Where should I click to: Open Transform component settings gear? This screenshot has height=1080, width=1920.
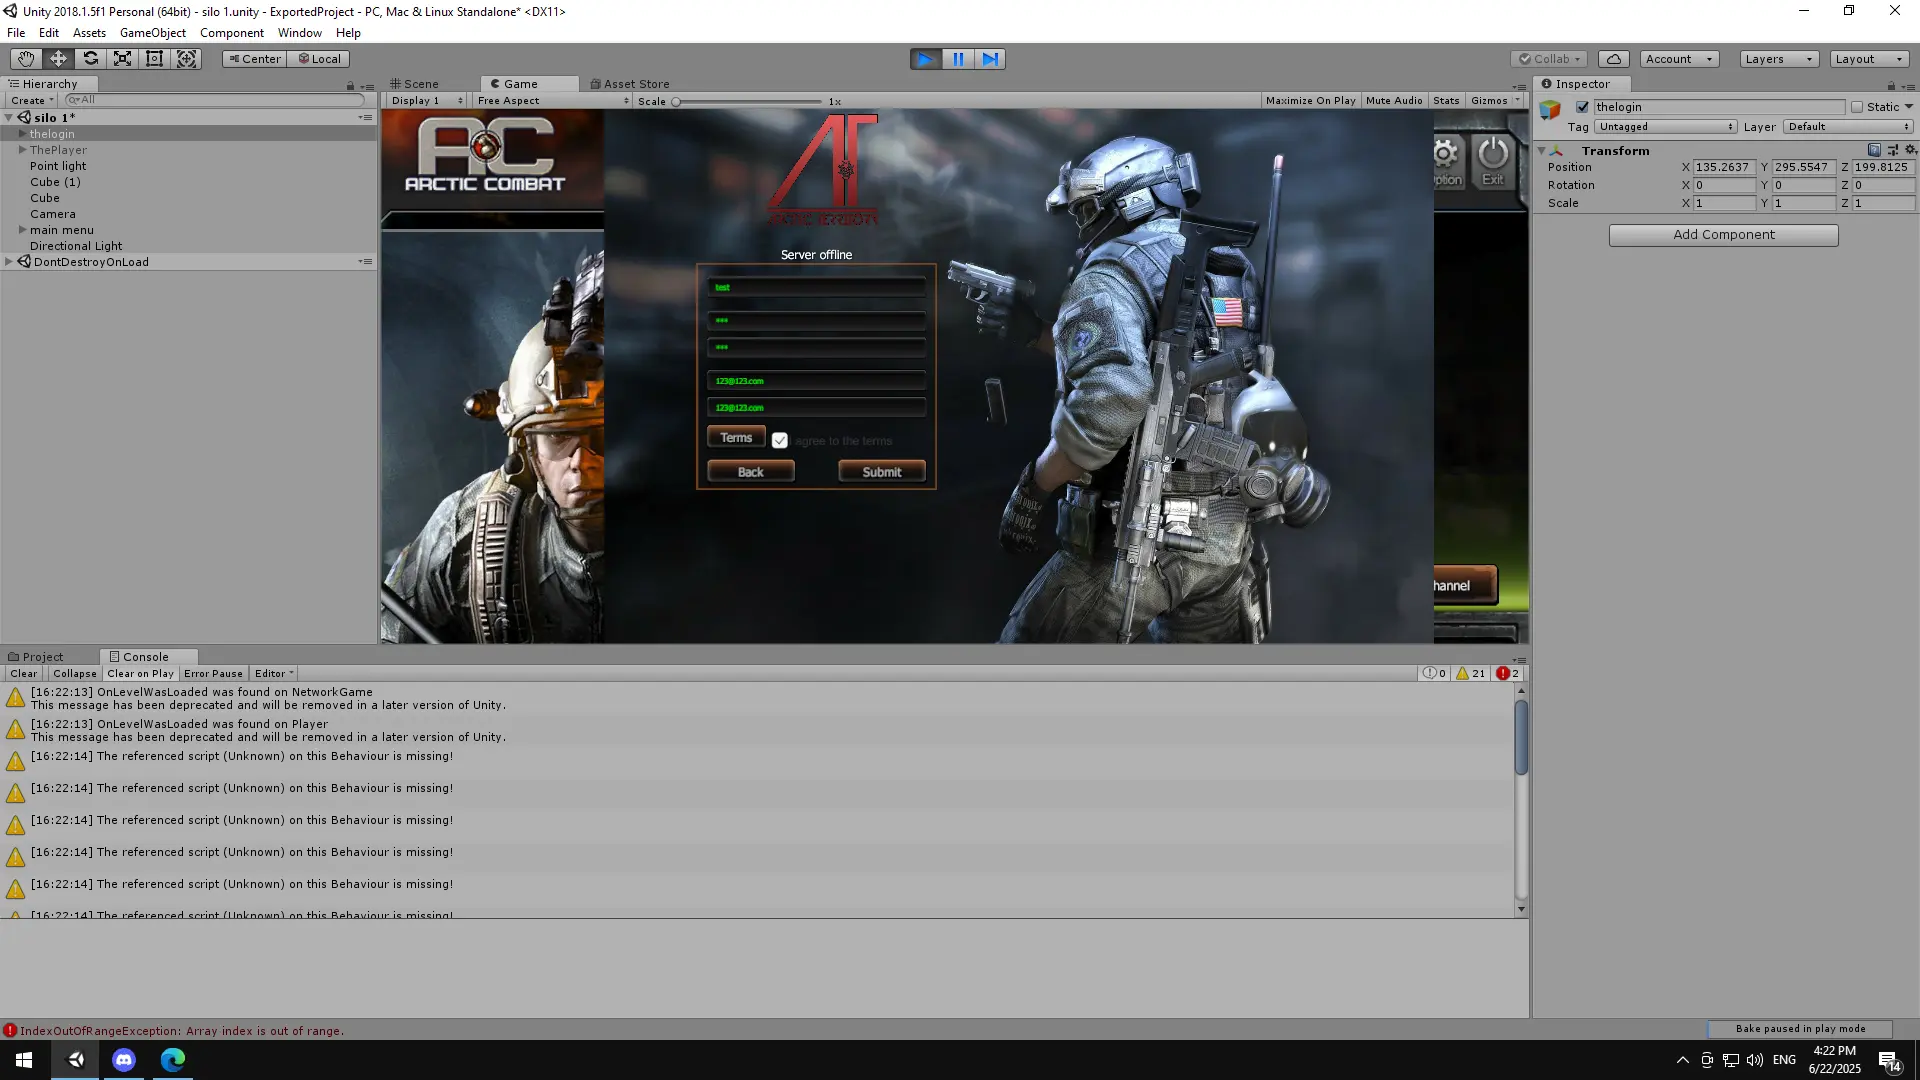(x=1910, y=150)
